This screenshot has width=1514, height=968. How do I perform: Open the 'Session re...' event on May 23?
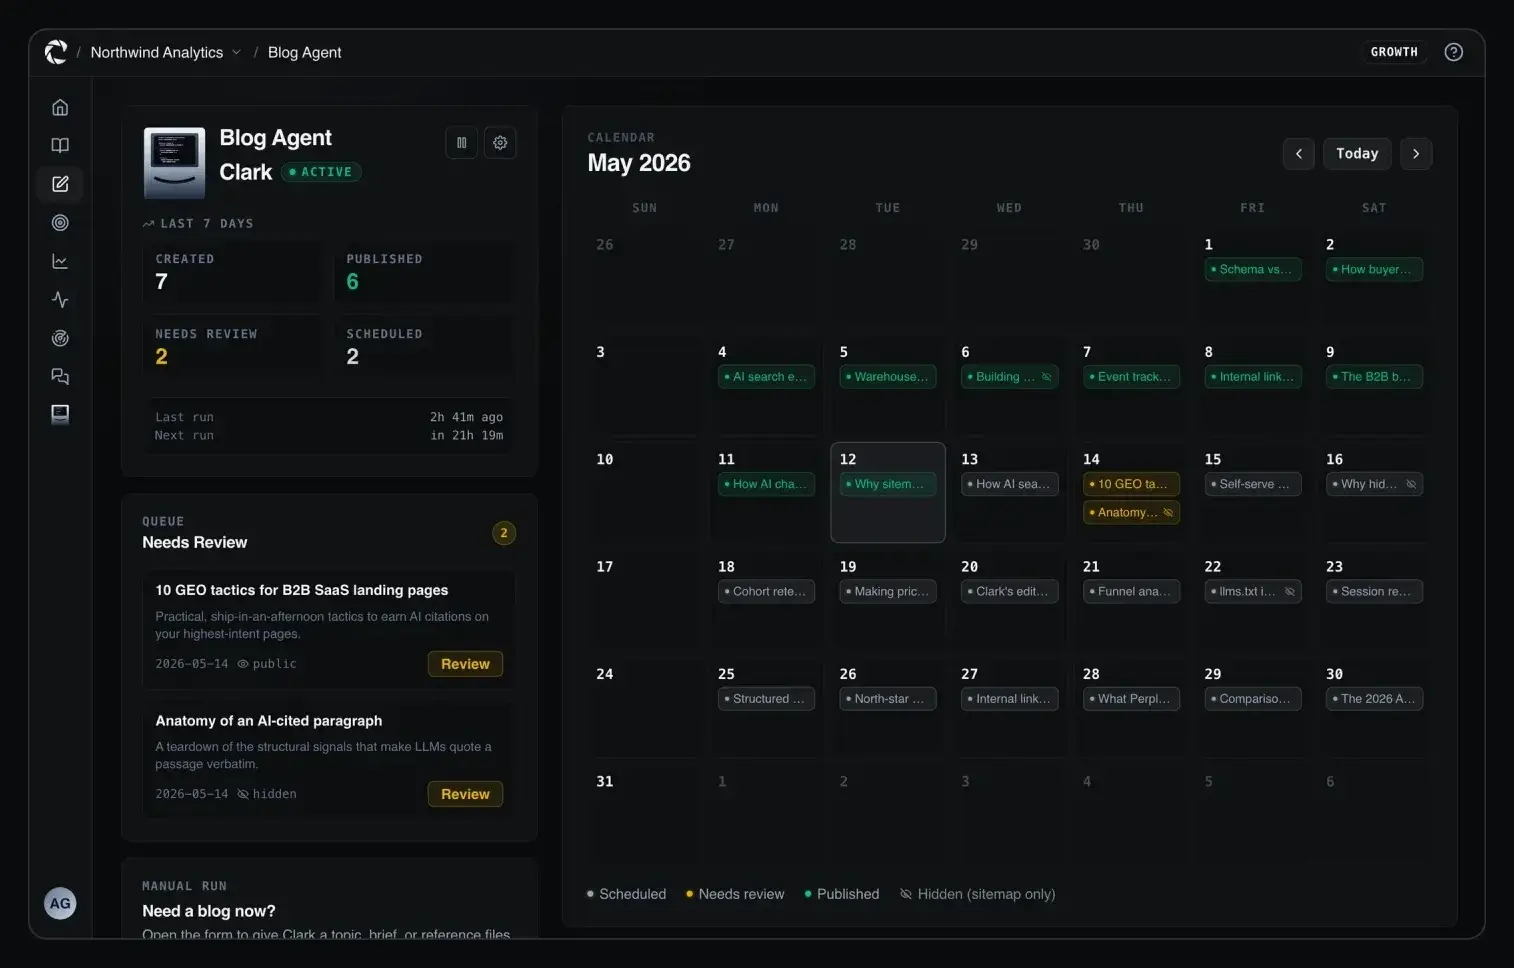pyautogui.click(x=1374, y=591)
